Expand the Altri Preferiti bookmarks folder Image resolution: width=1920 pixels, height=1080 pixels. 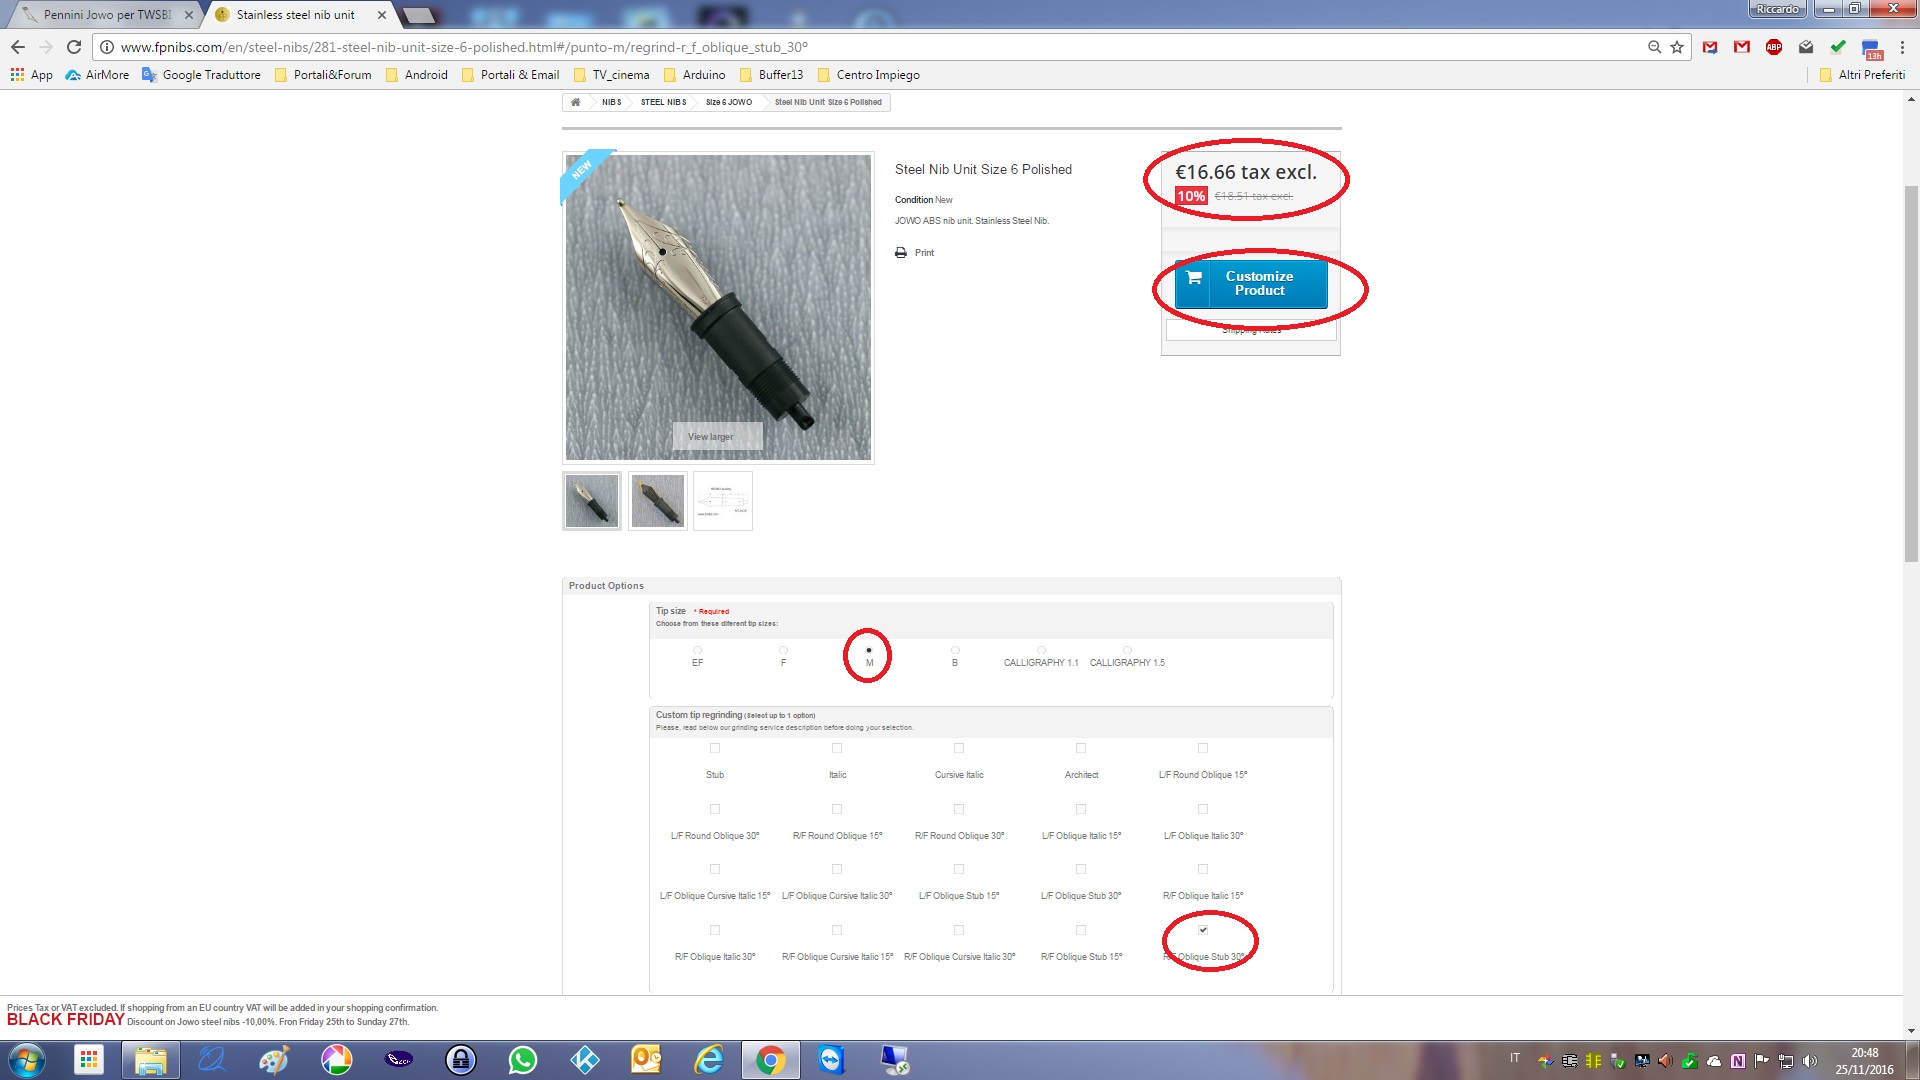[x=1862, y=75]
